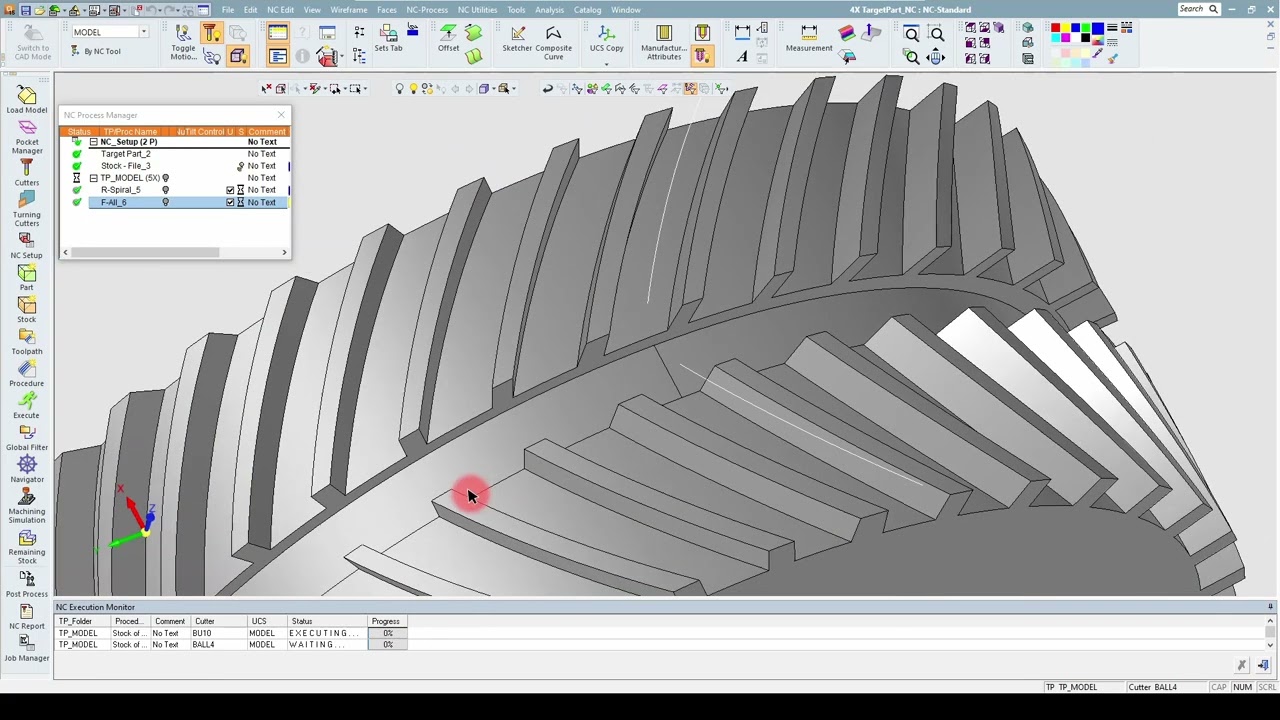Viewport: 1280px width, 720px height.
Task: Click the WAITING status cell
Action: tap(327, 645)
